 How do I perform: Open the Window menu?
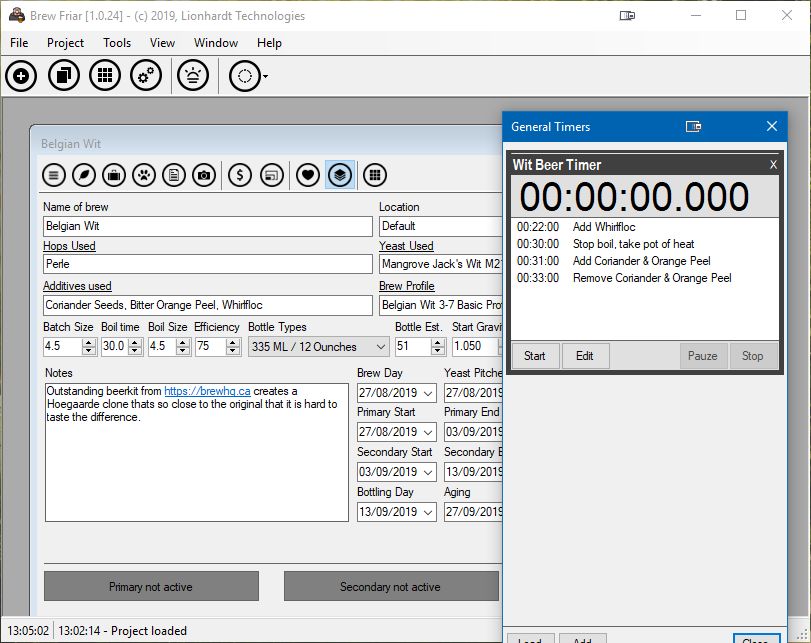216,43
